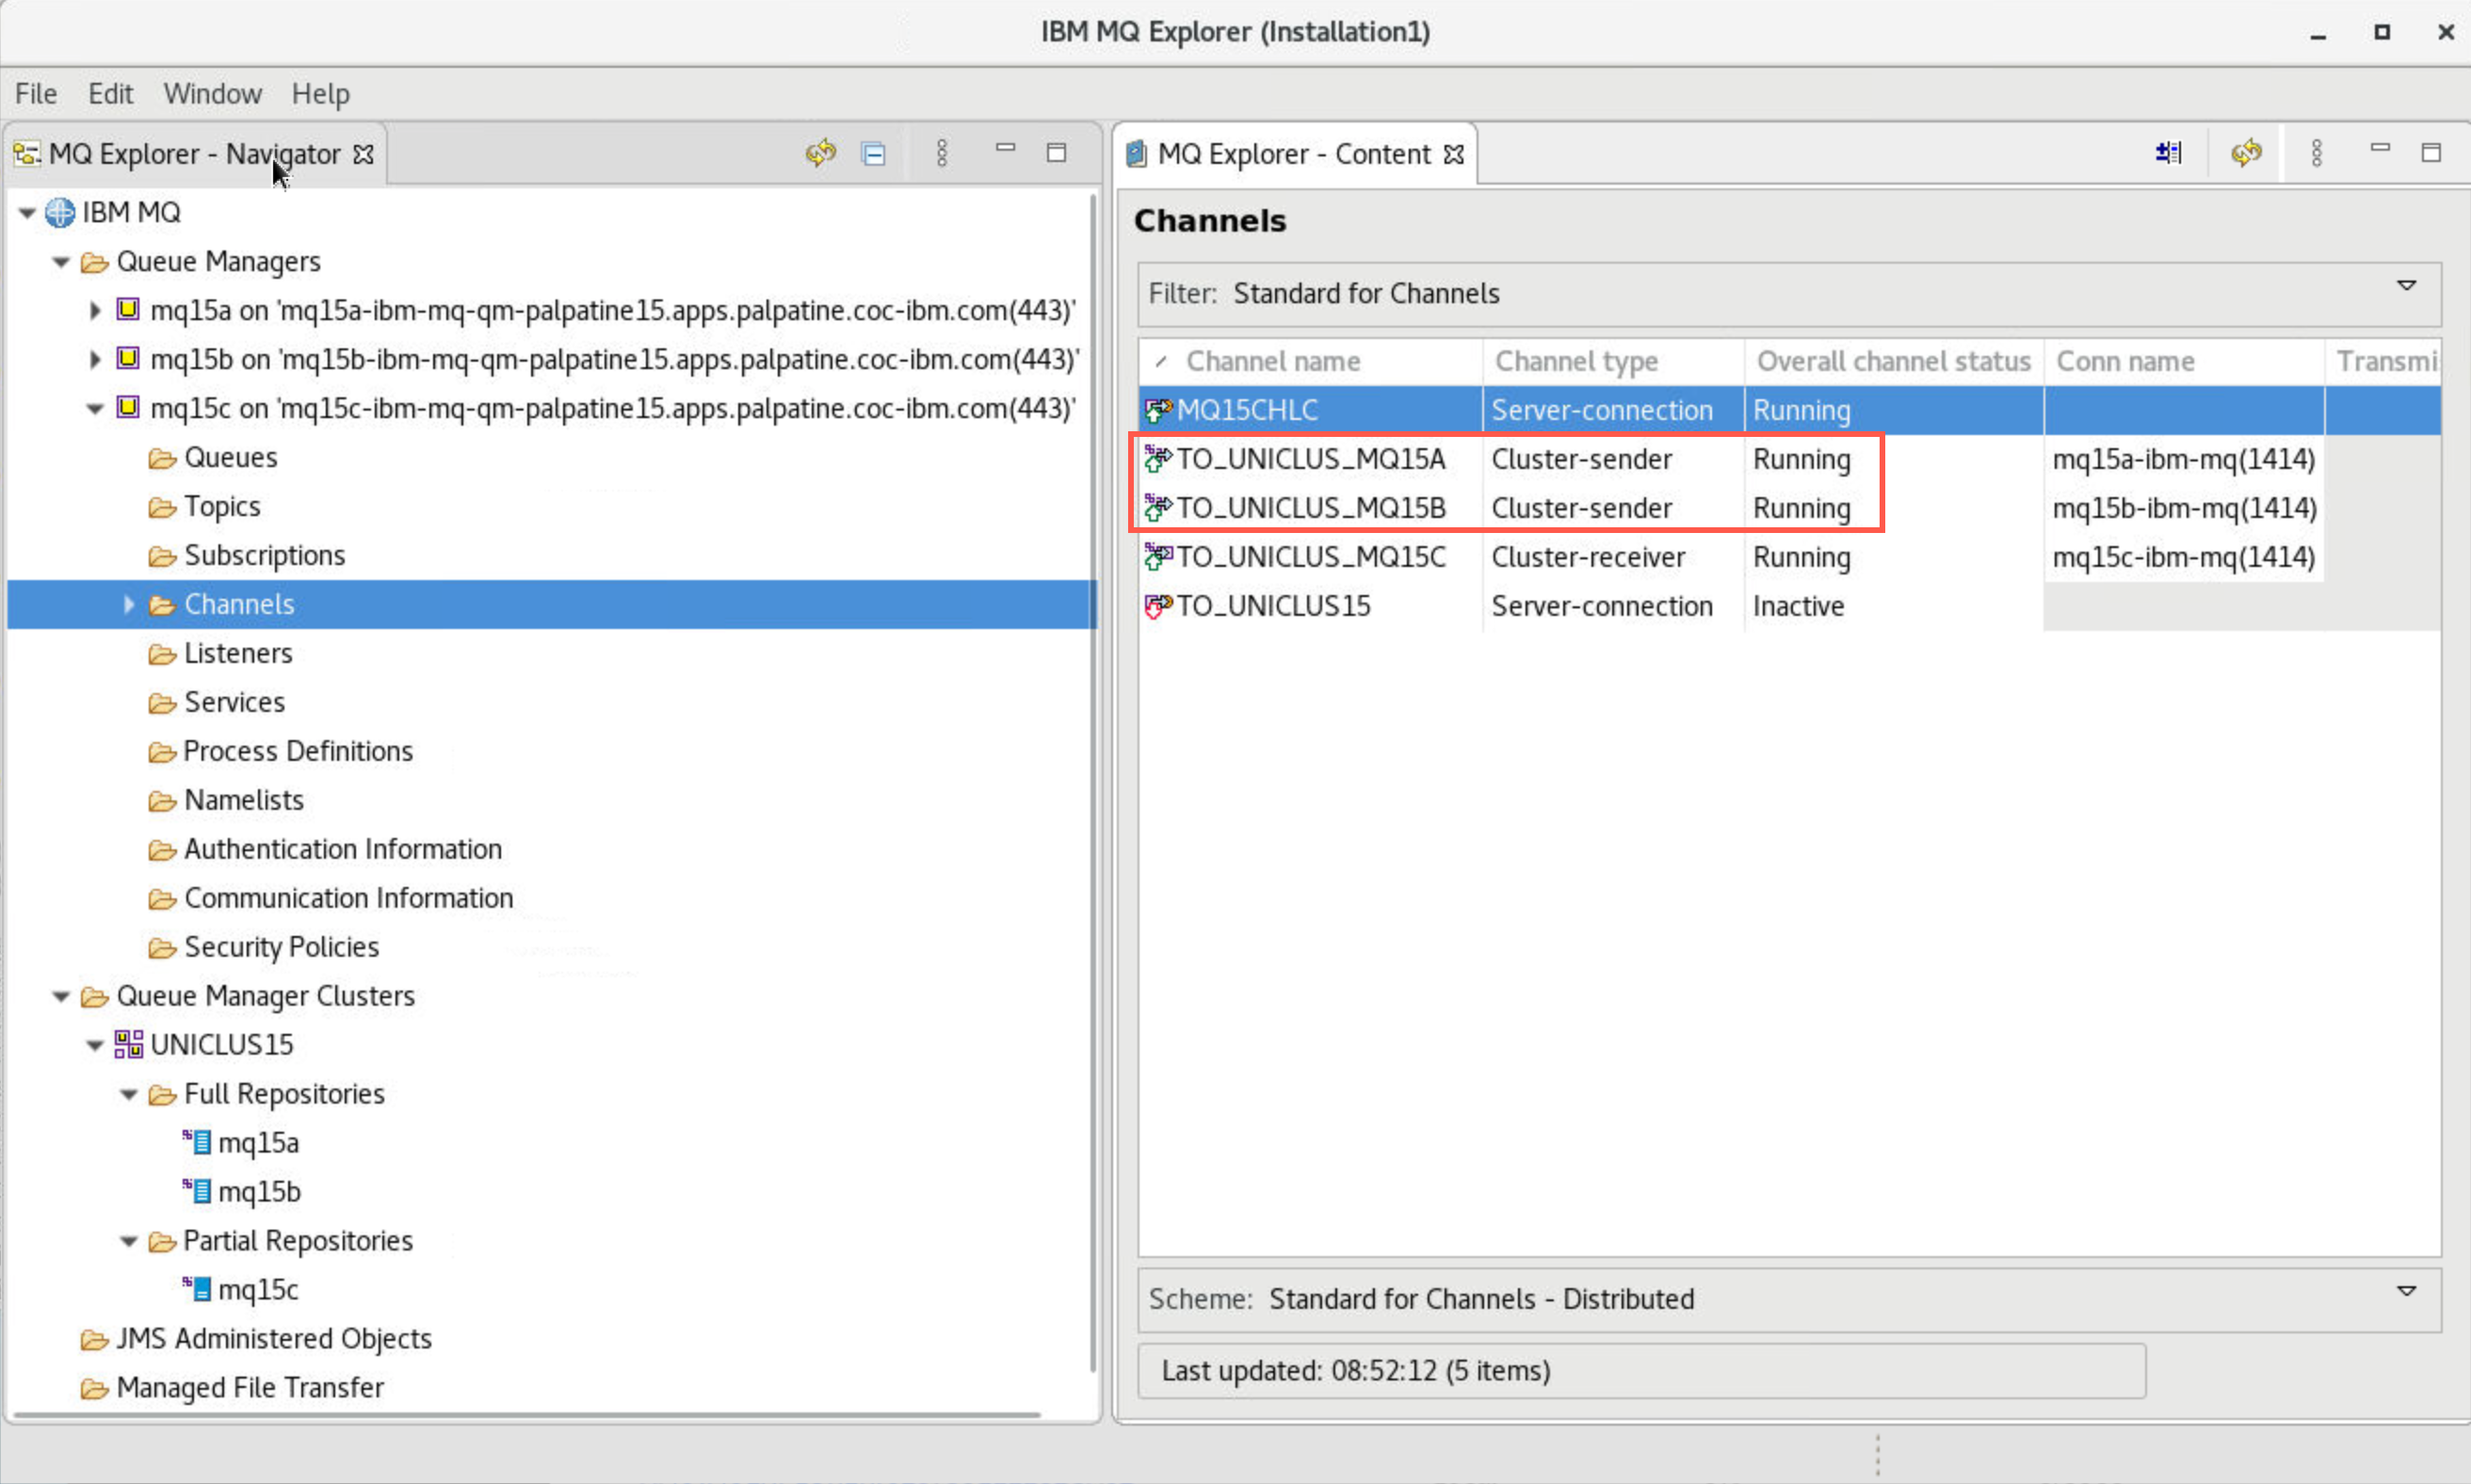Viewport: 2471px width, 1484px height.
Task: Open the File menu
Action: click(36, 94)
